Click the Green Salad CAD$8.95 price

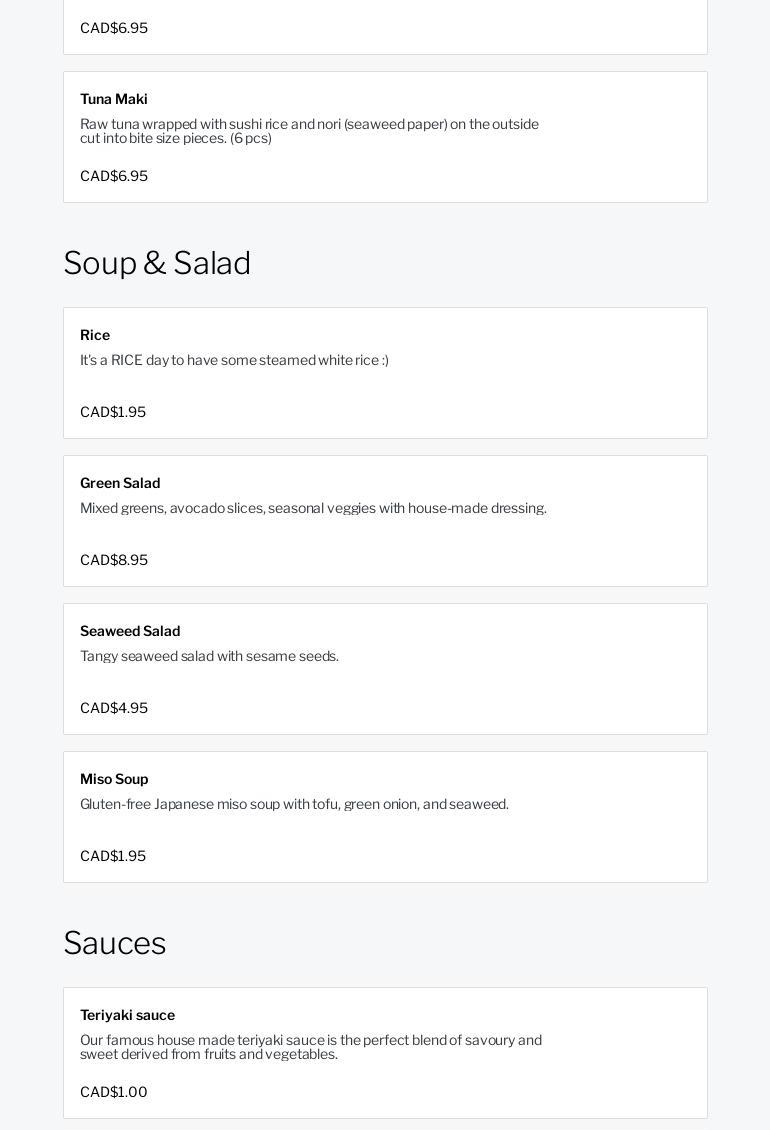point(114,560)
